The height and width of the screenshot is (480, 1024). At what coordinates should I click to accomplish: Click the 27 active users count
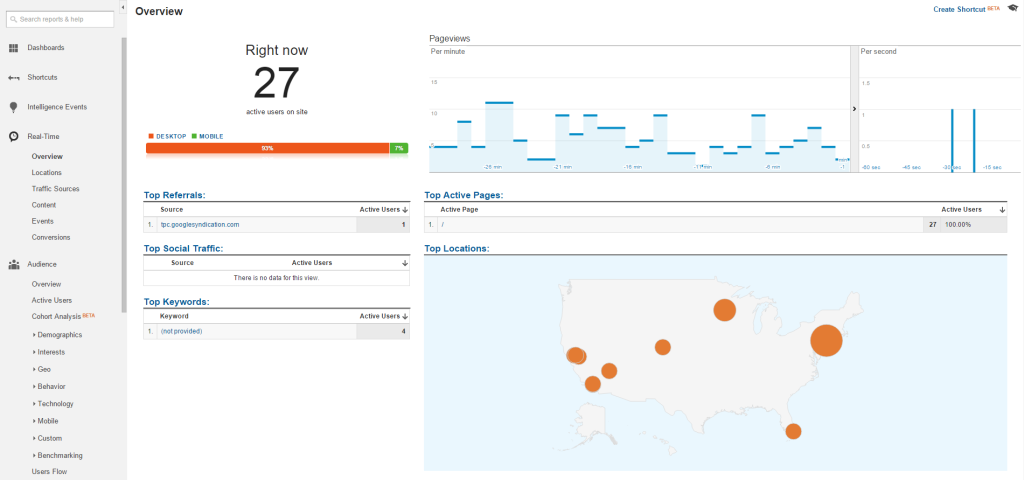point(276,83)
